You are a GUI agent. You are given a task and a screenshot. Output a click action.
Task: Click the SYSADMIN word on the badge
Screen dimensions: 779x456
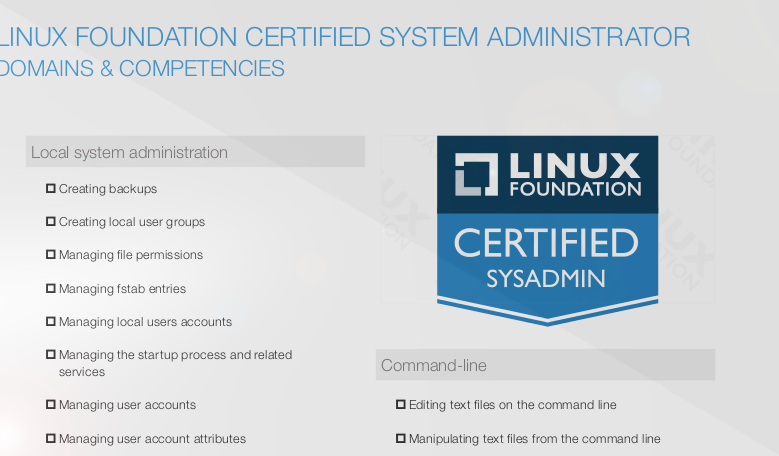(x=546, y=278)
